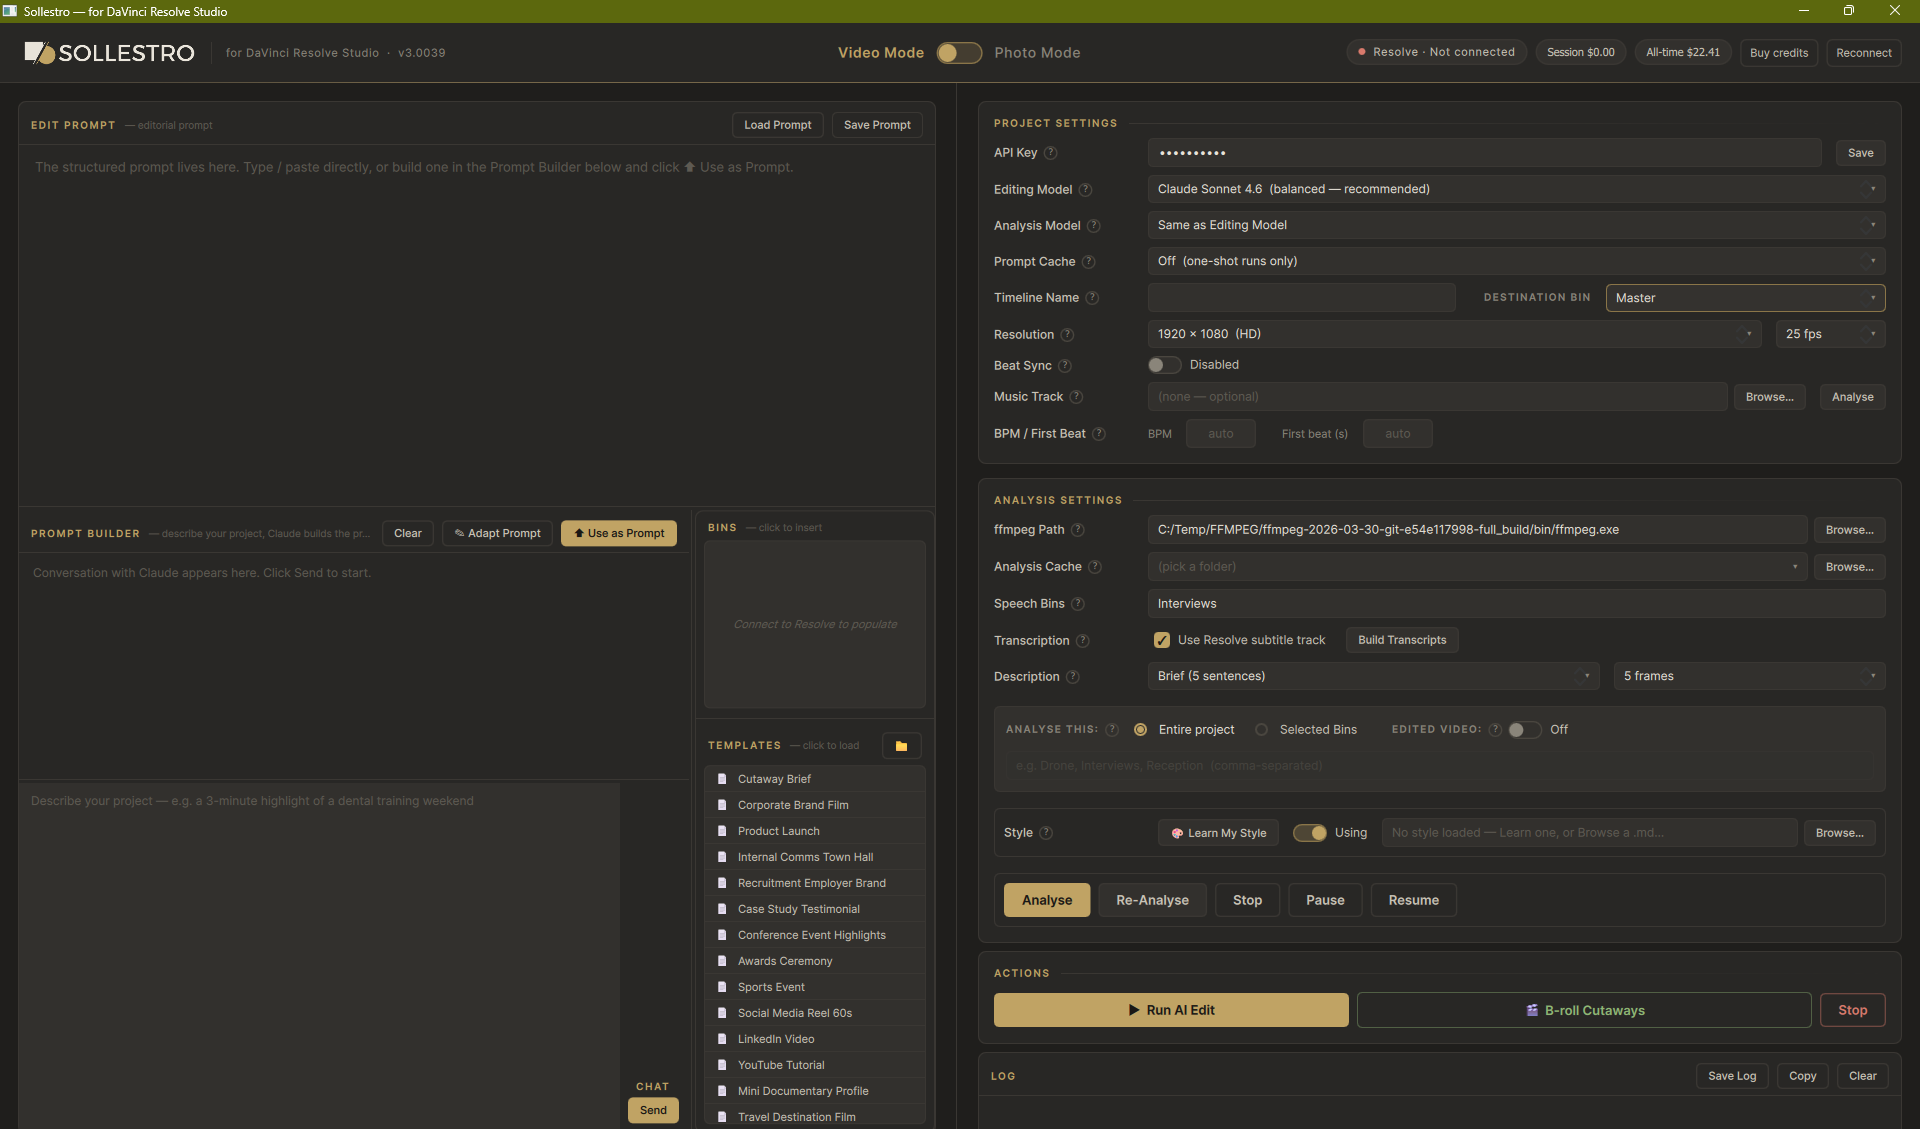Click the help icon next to Style
This screenshot has width=1920, height=1129.
[x=1046, y=833]
